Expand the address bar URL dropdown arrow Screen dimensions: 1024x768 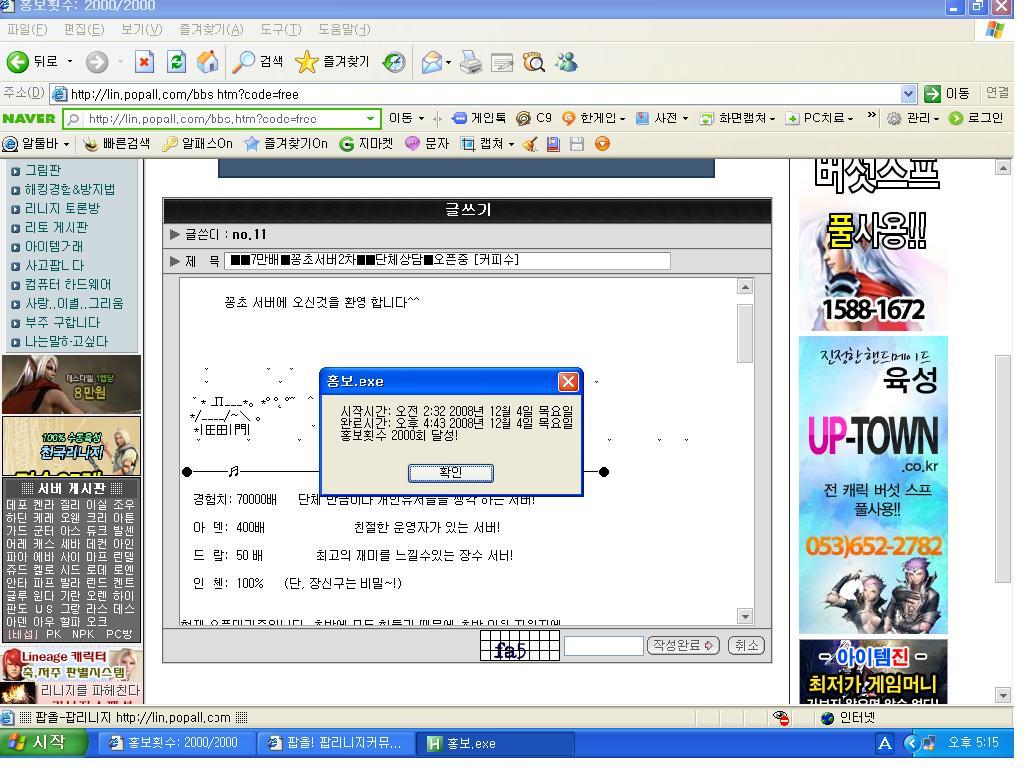click(908, 94)
